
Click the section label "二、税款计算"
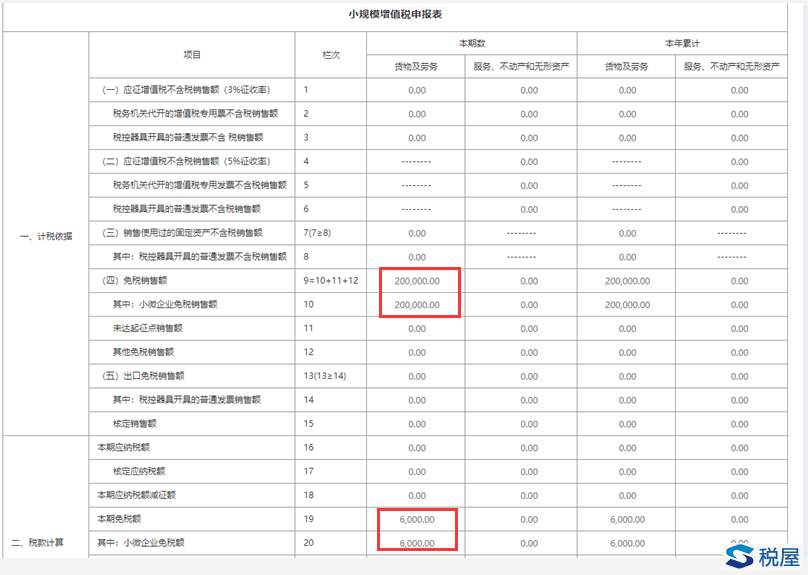coord(38,543)
